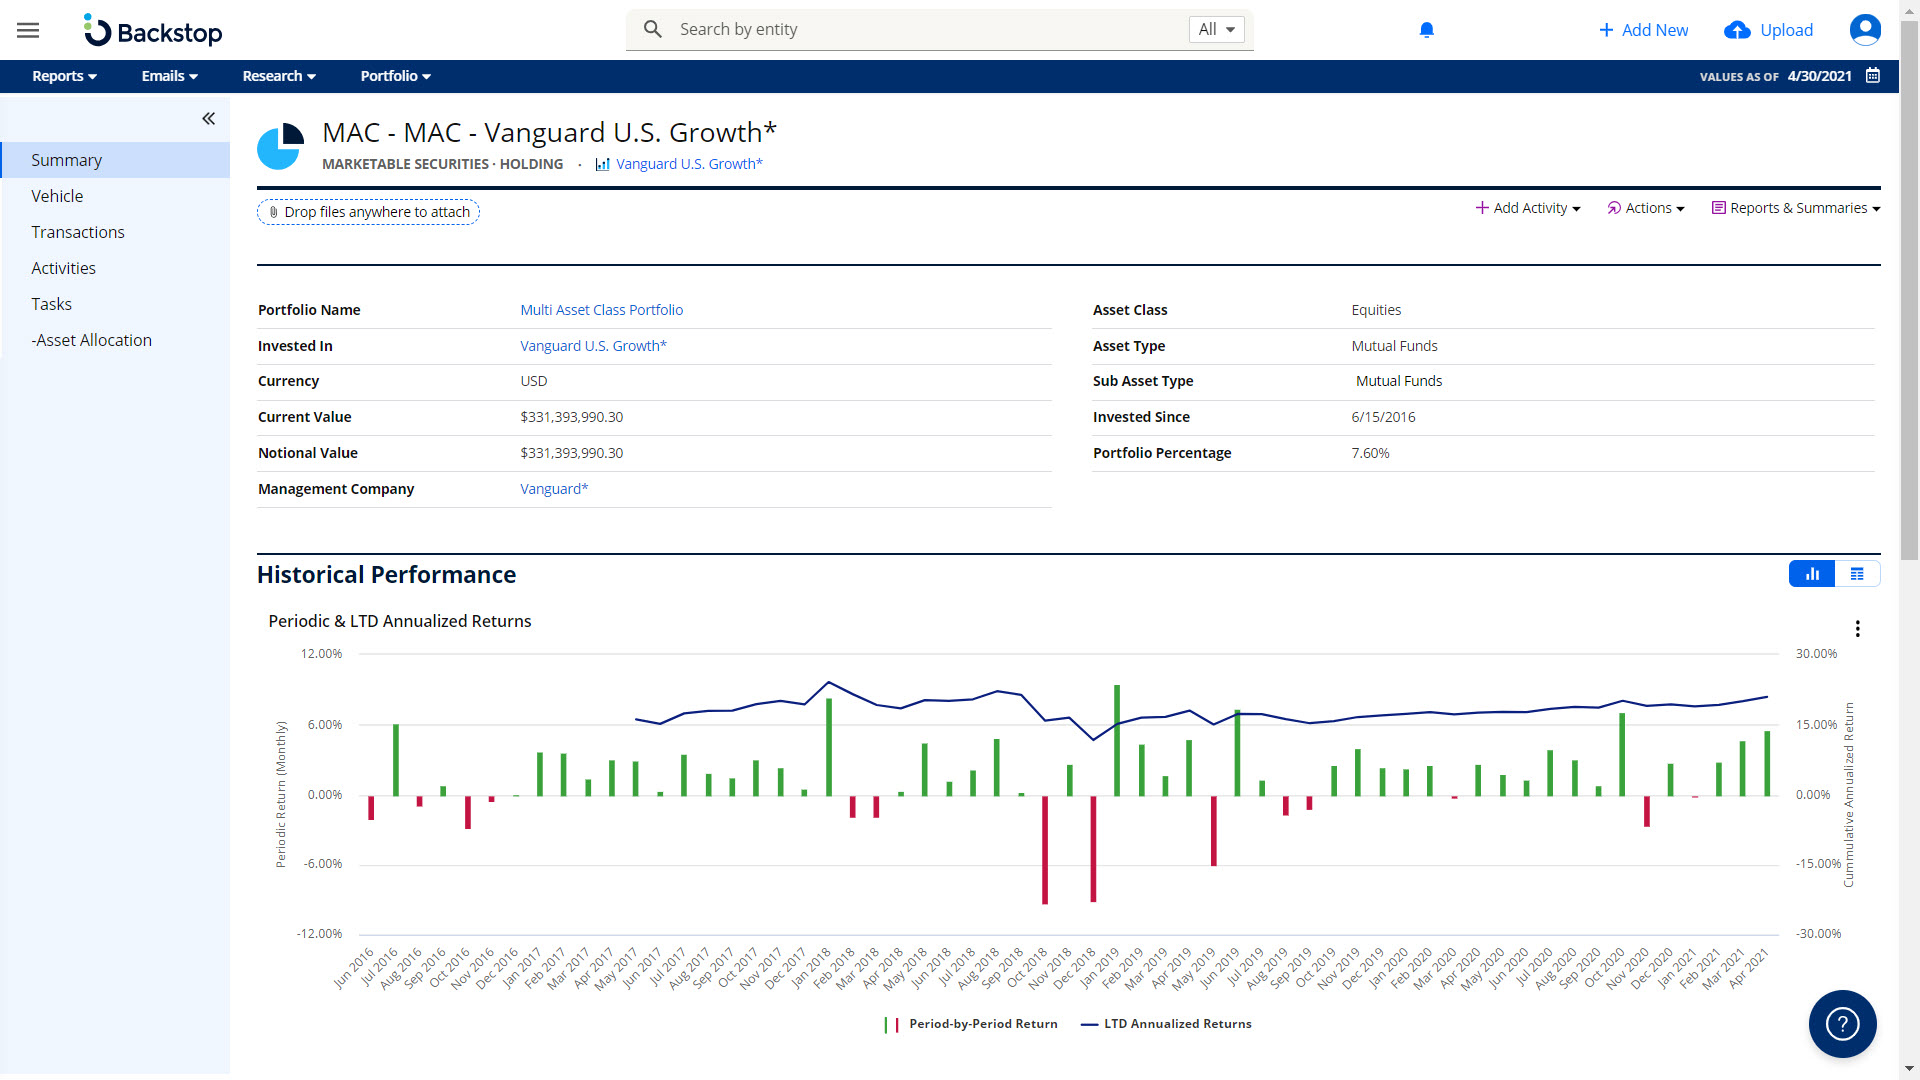Select Transactions in the sidebar

(x=78, y=232)
